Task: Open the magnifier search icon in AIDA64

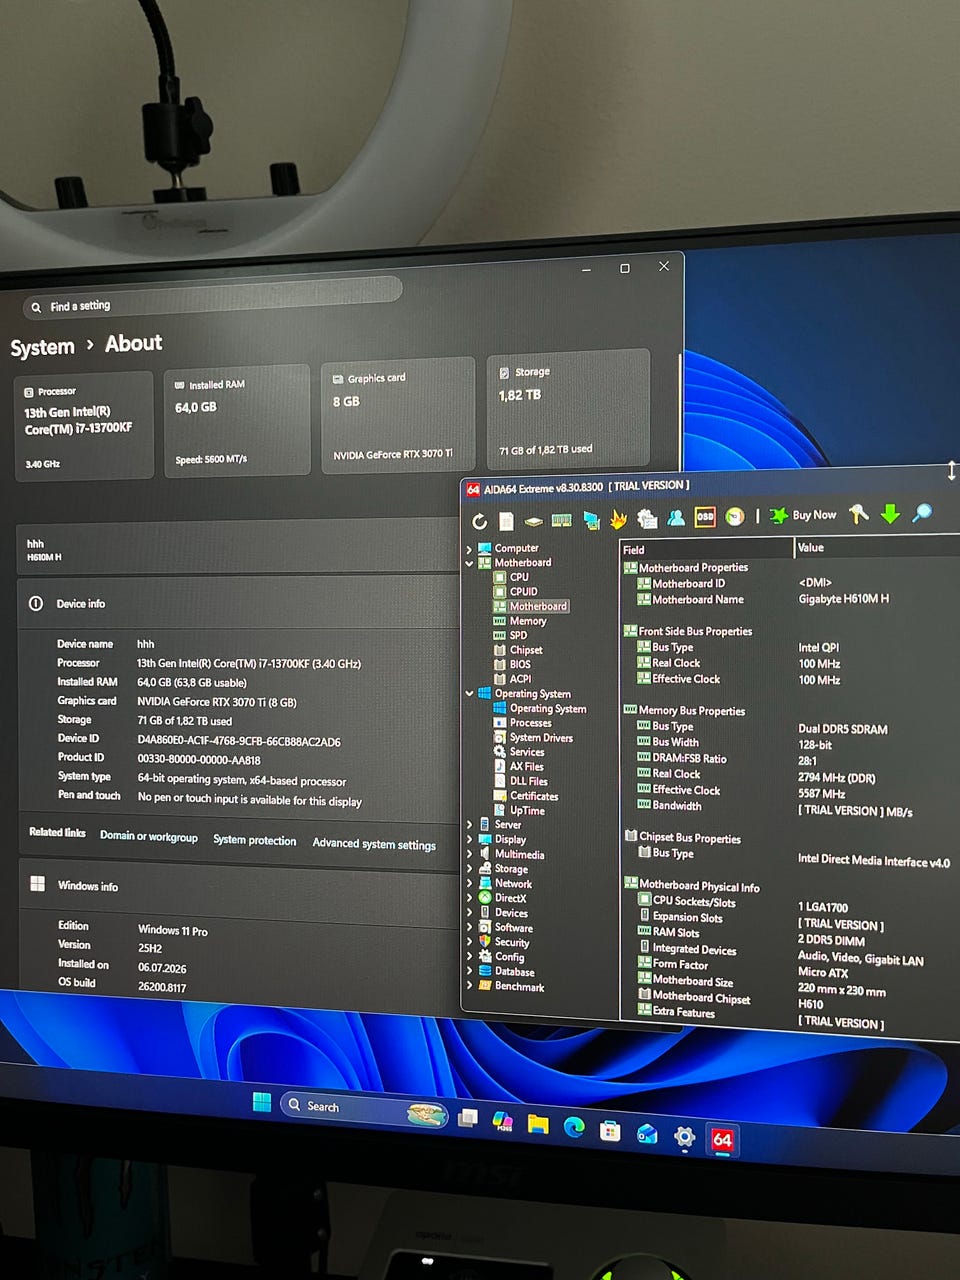Action: 922,513
